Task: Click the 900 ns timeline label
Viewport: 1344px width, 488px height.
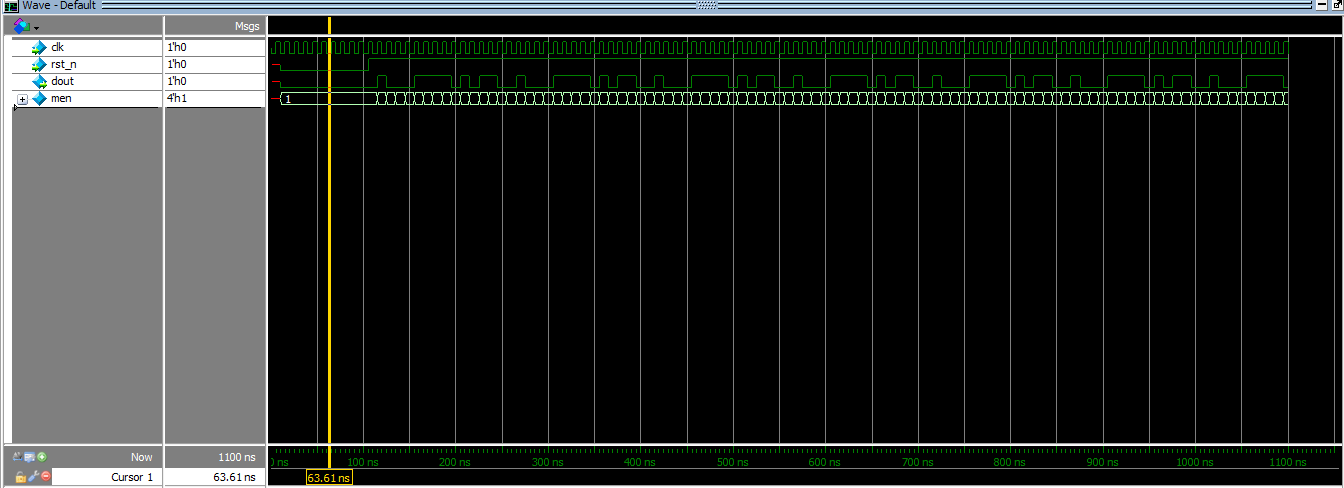Action: point(1103,462)
